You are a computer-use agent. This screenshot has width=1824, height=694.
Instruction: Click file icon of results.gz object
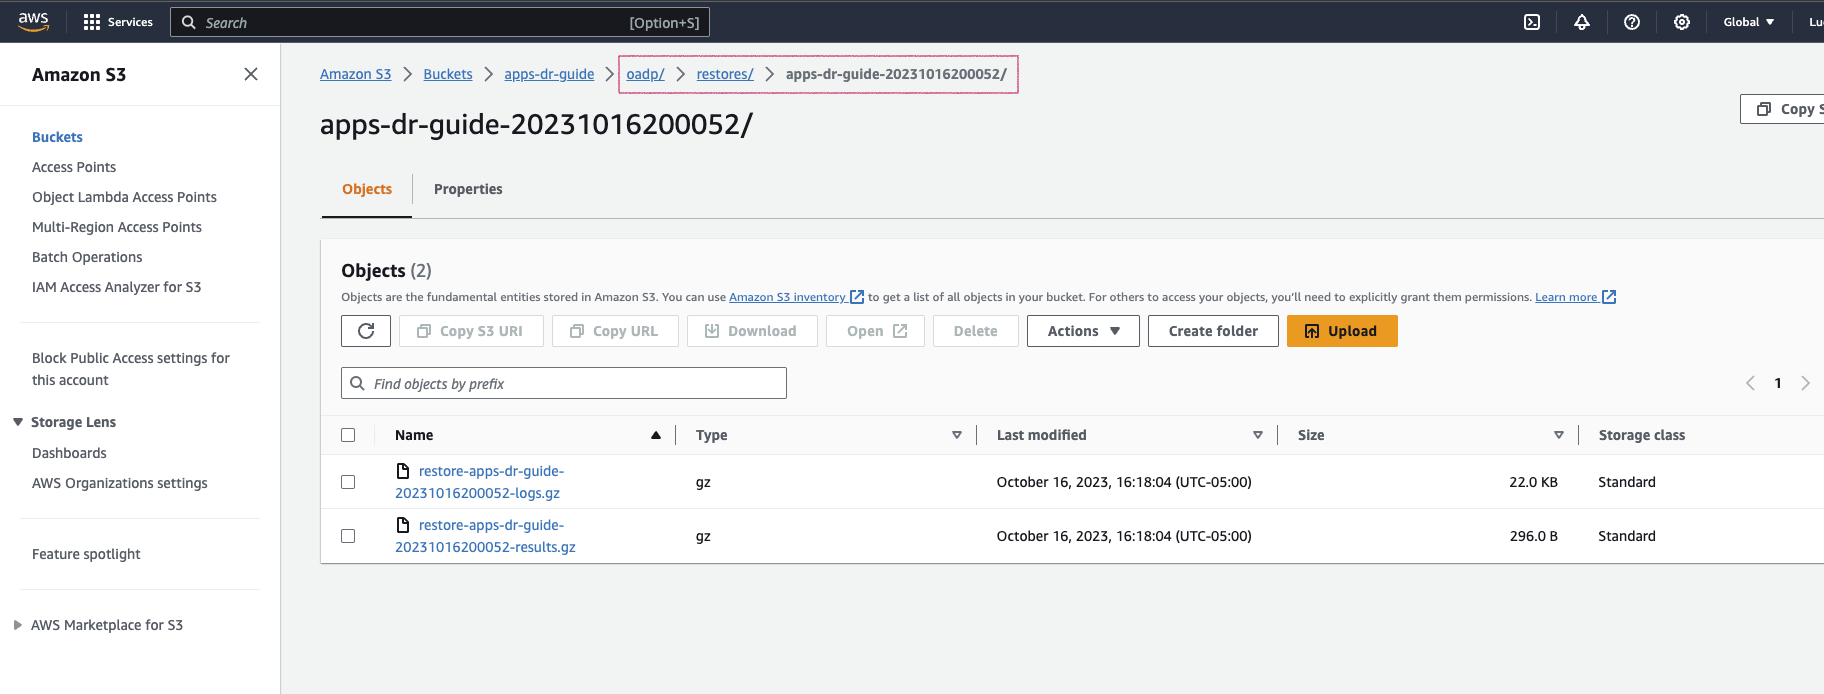[403, 525]
